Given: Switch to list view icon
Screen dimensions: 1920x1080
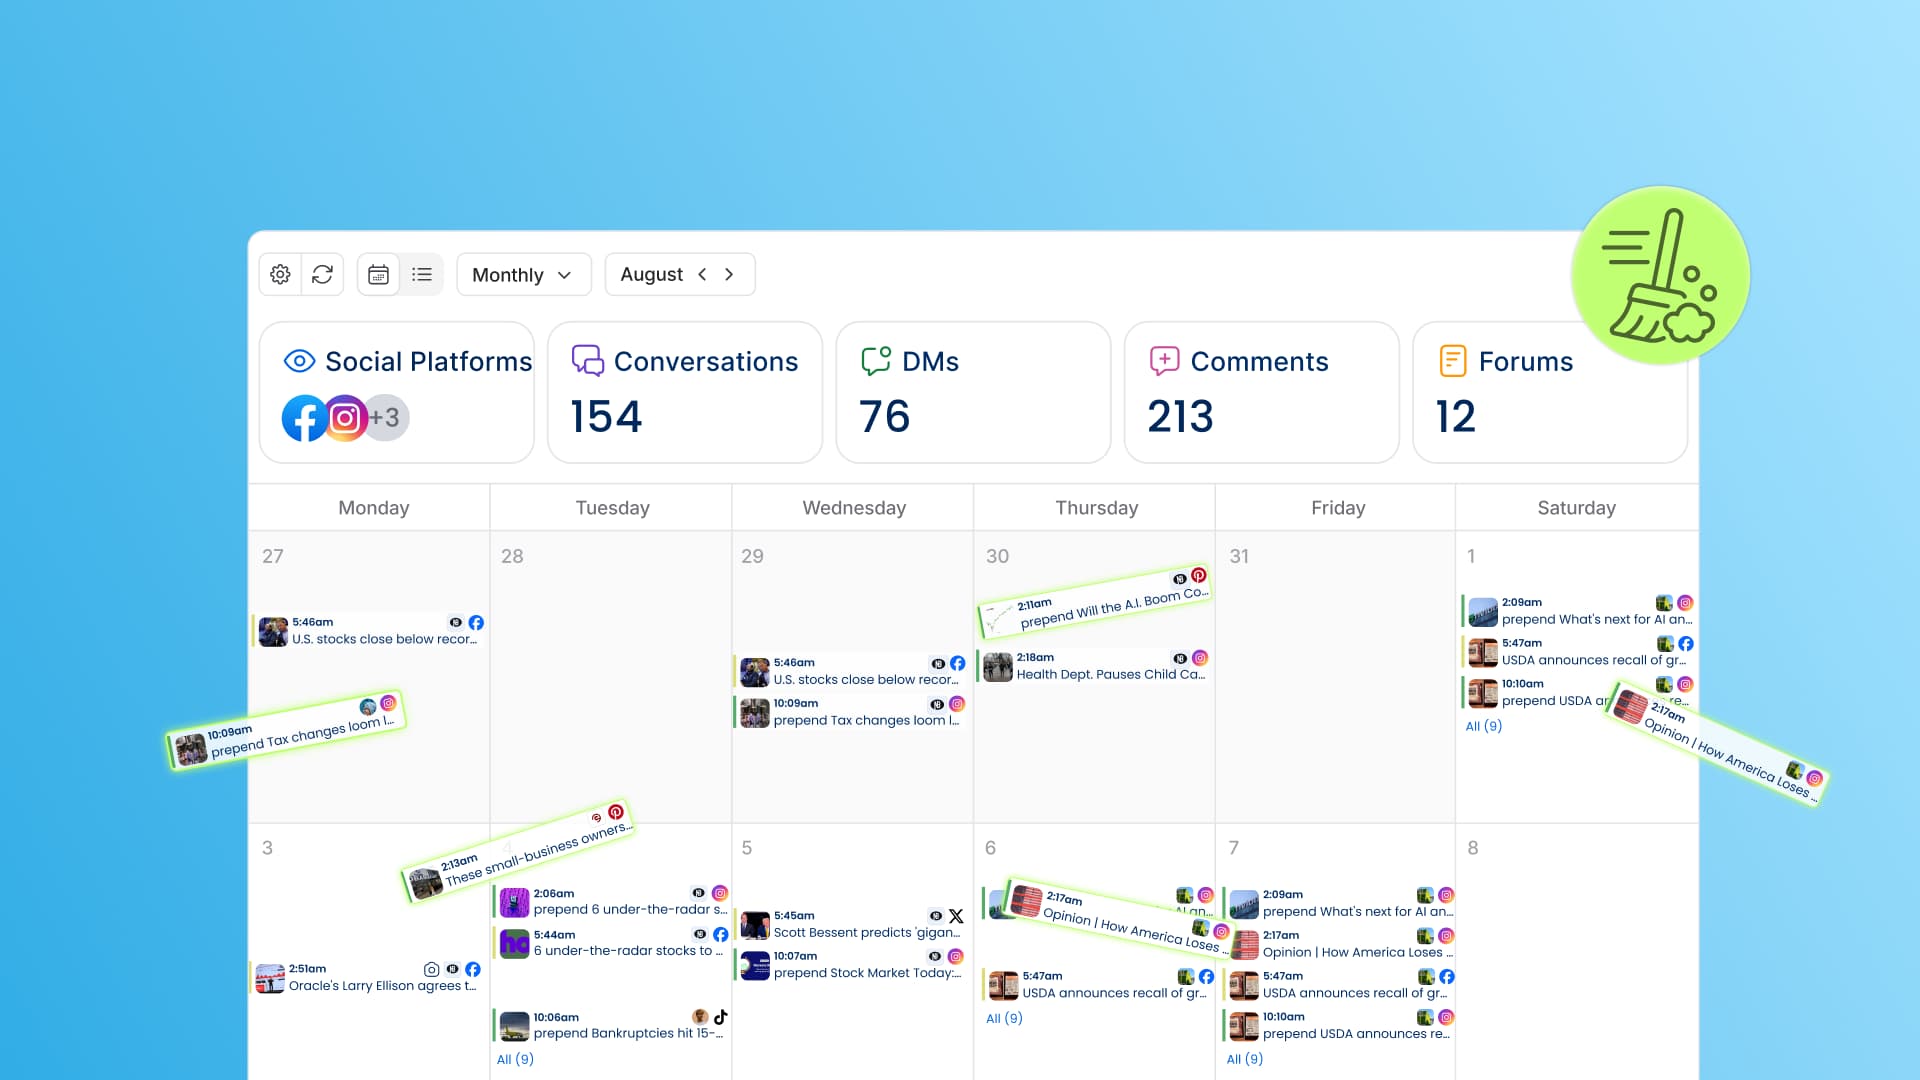Looking at the screenshot, I should click(421, 274).
